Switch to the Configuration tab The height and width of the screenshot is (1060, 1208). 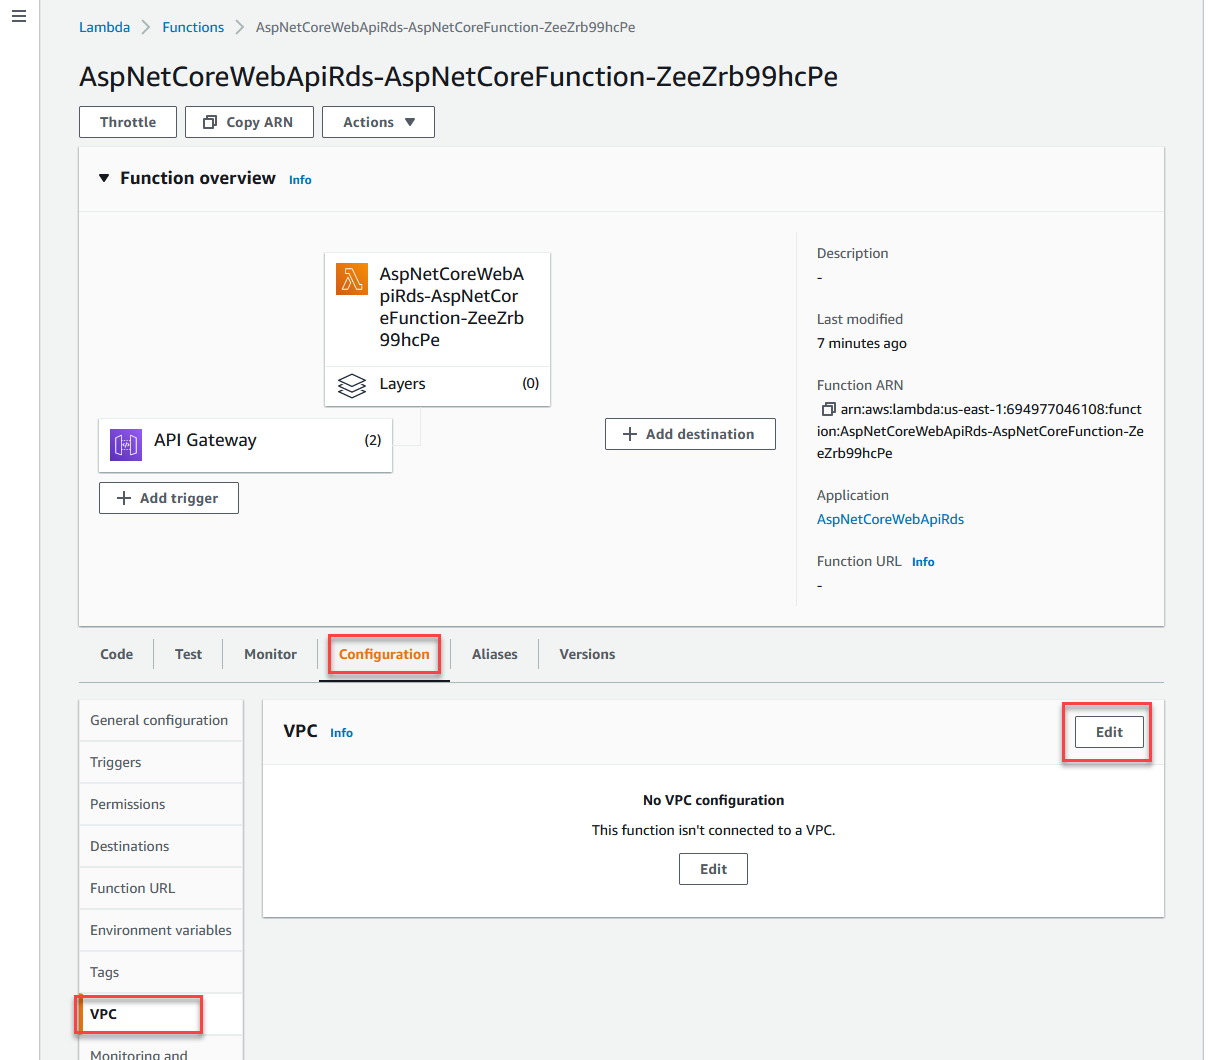coord(384,654)
